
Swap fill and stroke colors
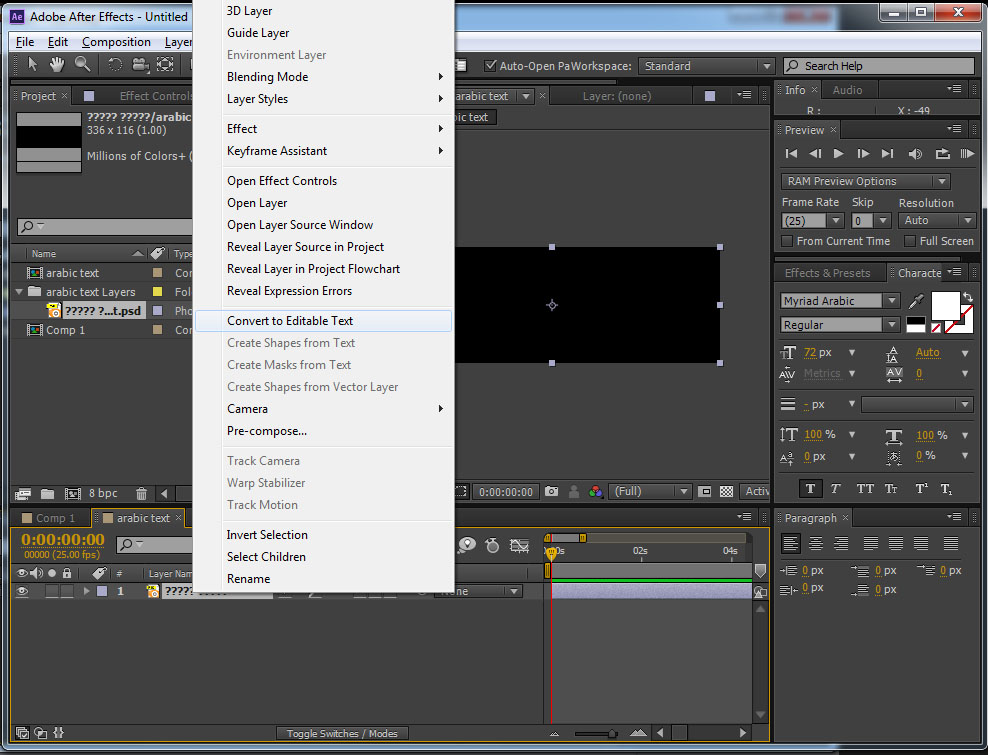[968, 296]
